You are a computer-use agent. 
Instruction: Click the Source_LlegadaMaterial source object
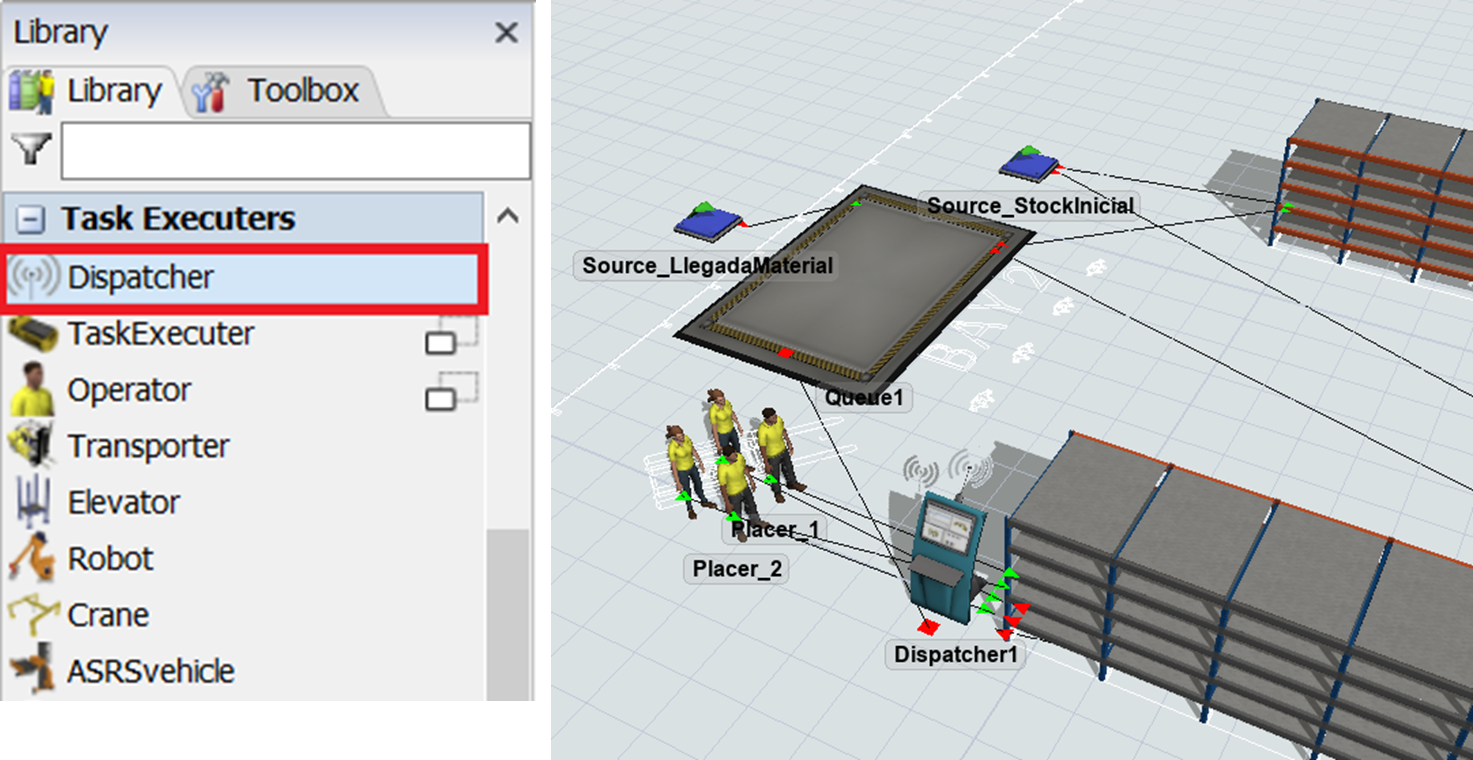[x=708, y=221]
